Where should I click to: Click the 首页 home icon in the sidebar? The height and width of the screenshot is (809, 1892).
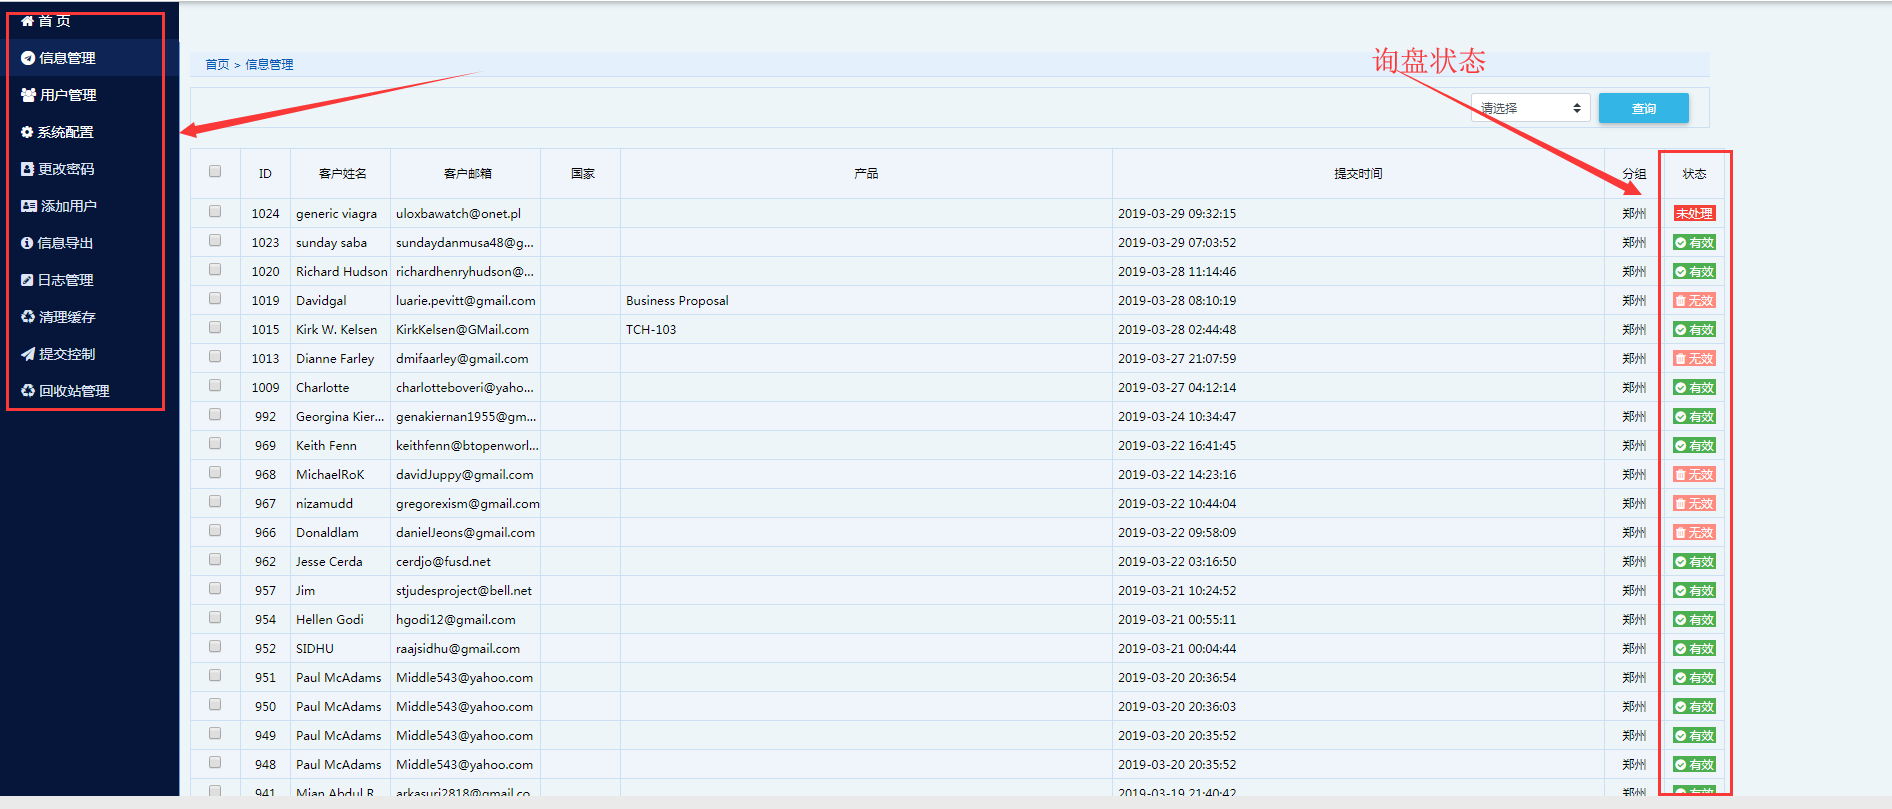coord(27,20)
